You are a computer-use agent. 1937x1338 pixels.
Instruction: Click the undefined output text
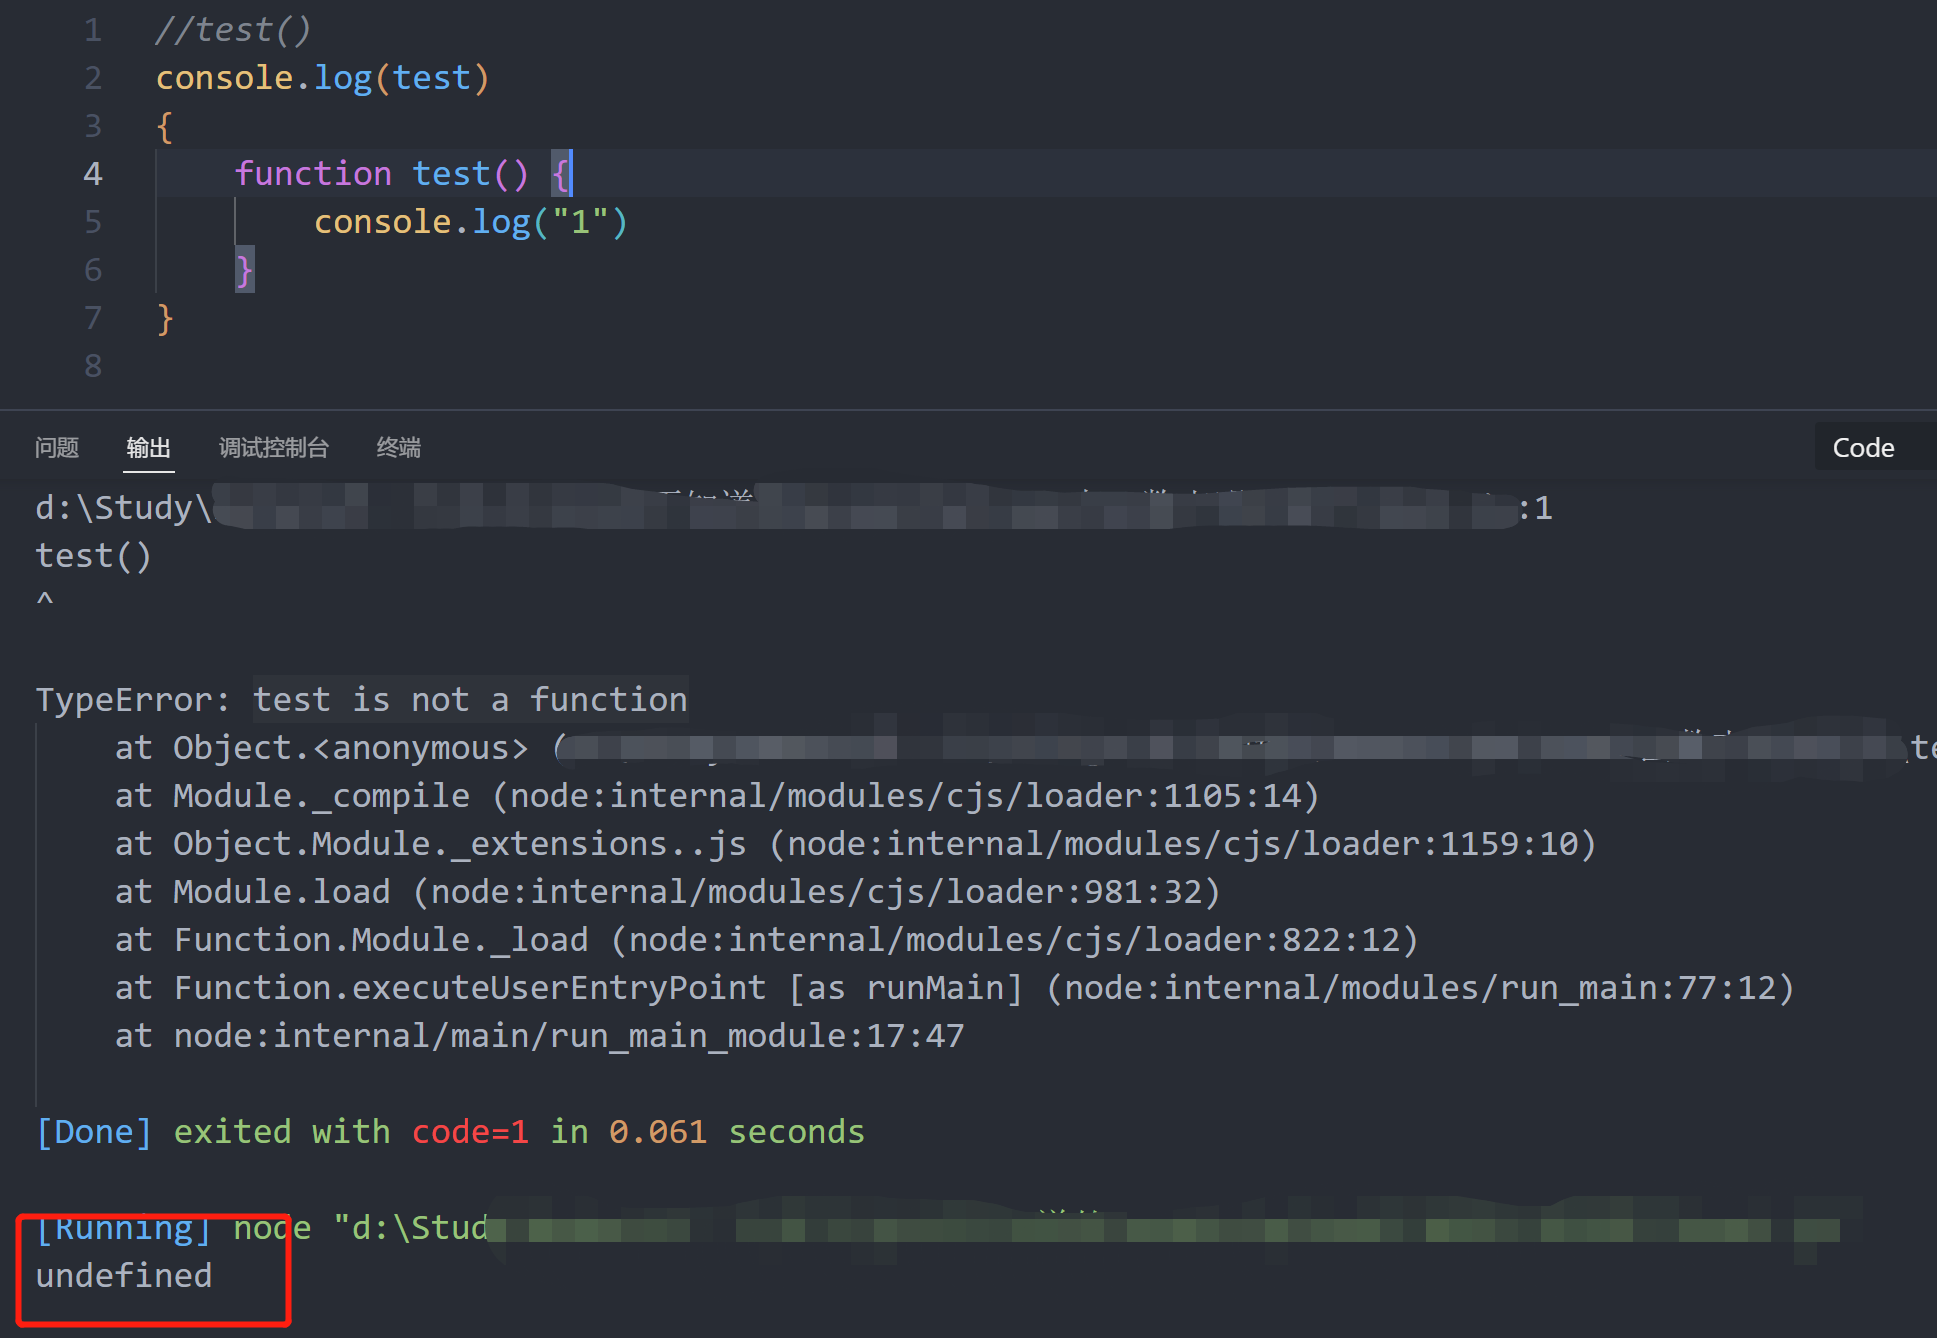point(124,1275)
